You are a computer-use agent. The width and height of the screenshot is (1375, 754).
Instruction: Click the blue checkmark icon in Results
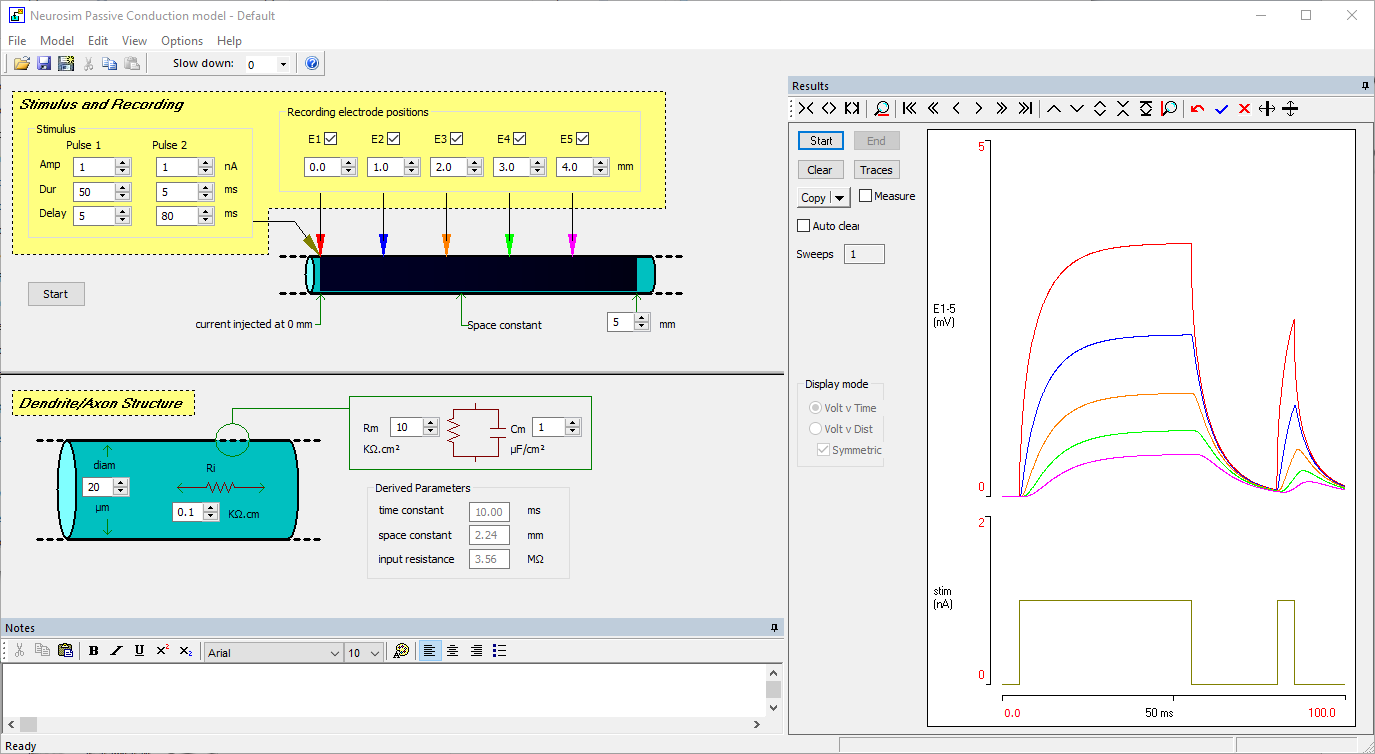(1221, 109)
